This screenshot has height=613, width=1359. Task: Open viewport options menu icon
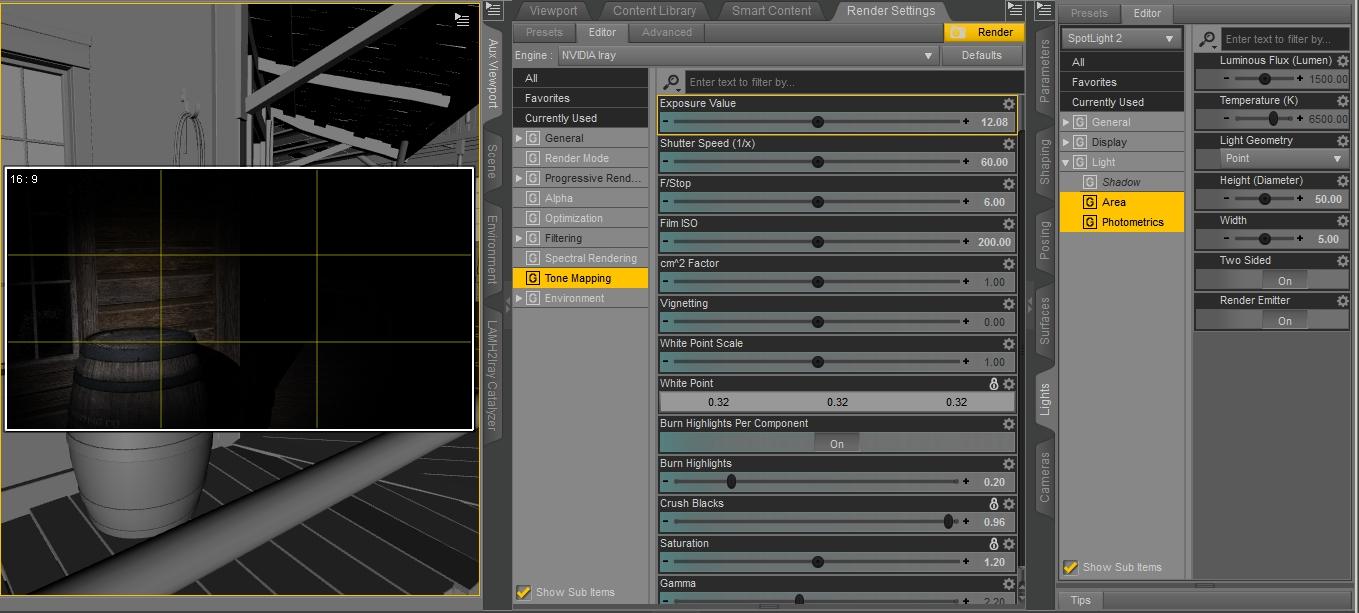point(462,18)
